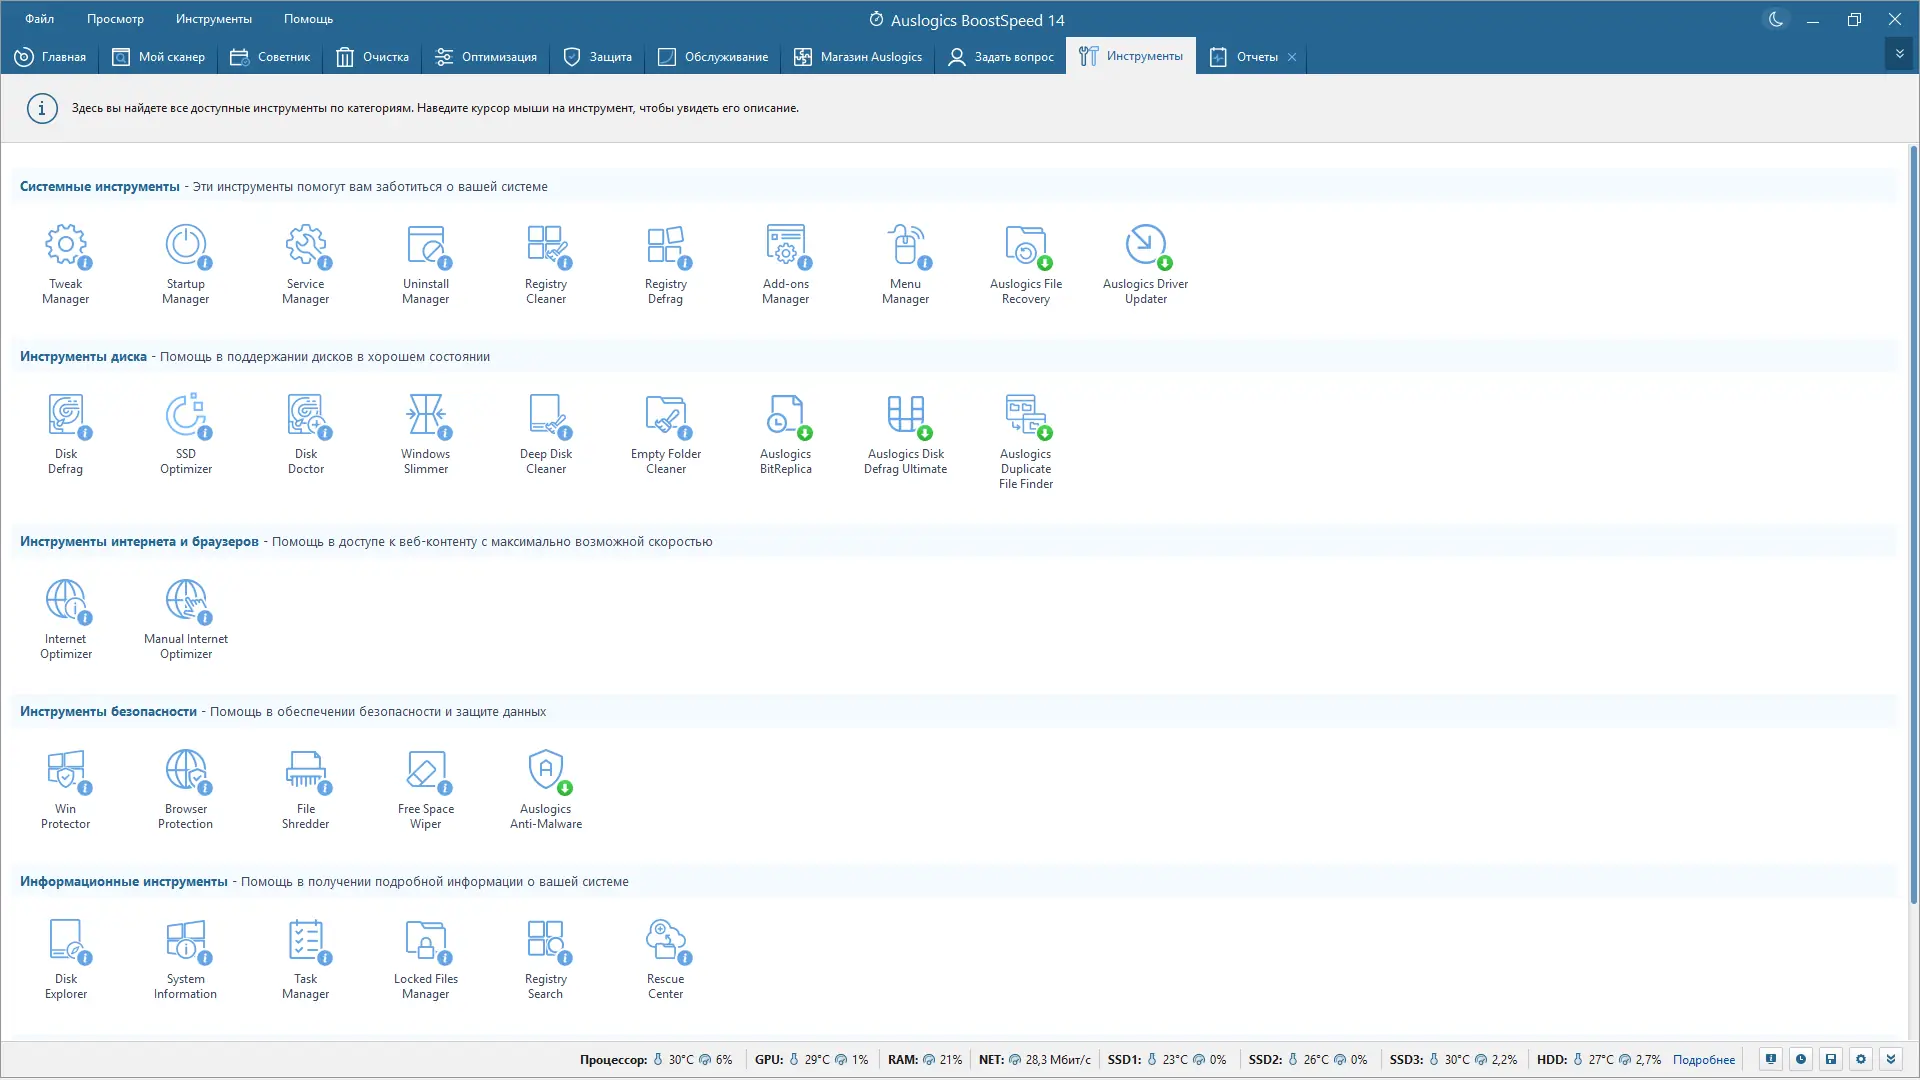Toggle dark mode moon icon
This screenshot has width=1920, height=1080.
click(x=1776, y=19)
